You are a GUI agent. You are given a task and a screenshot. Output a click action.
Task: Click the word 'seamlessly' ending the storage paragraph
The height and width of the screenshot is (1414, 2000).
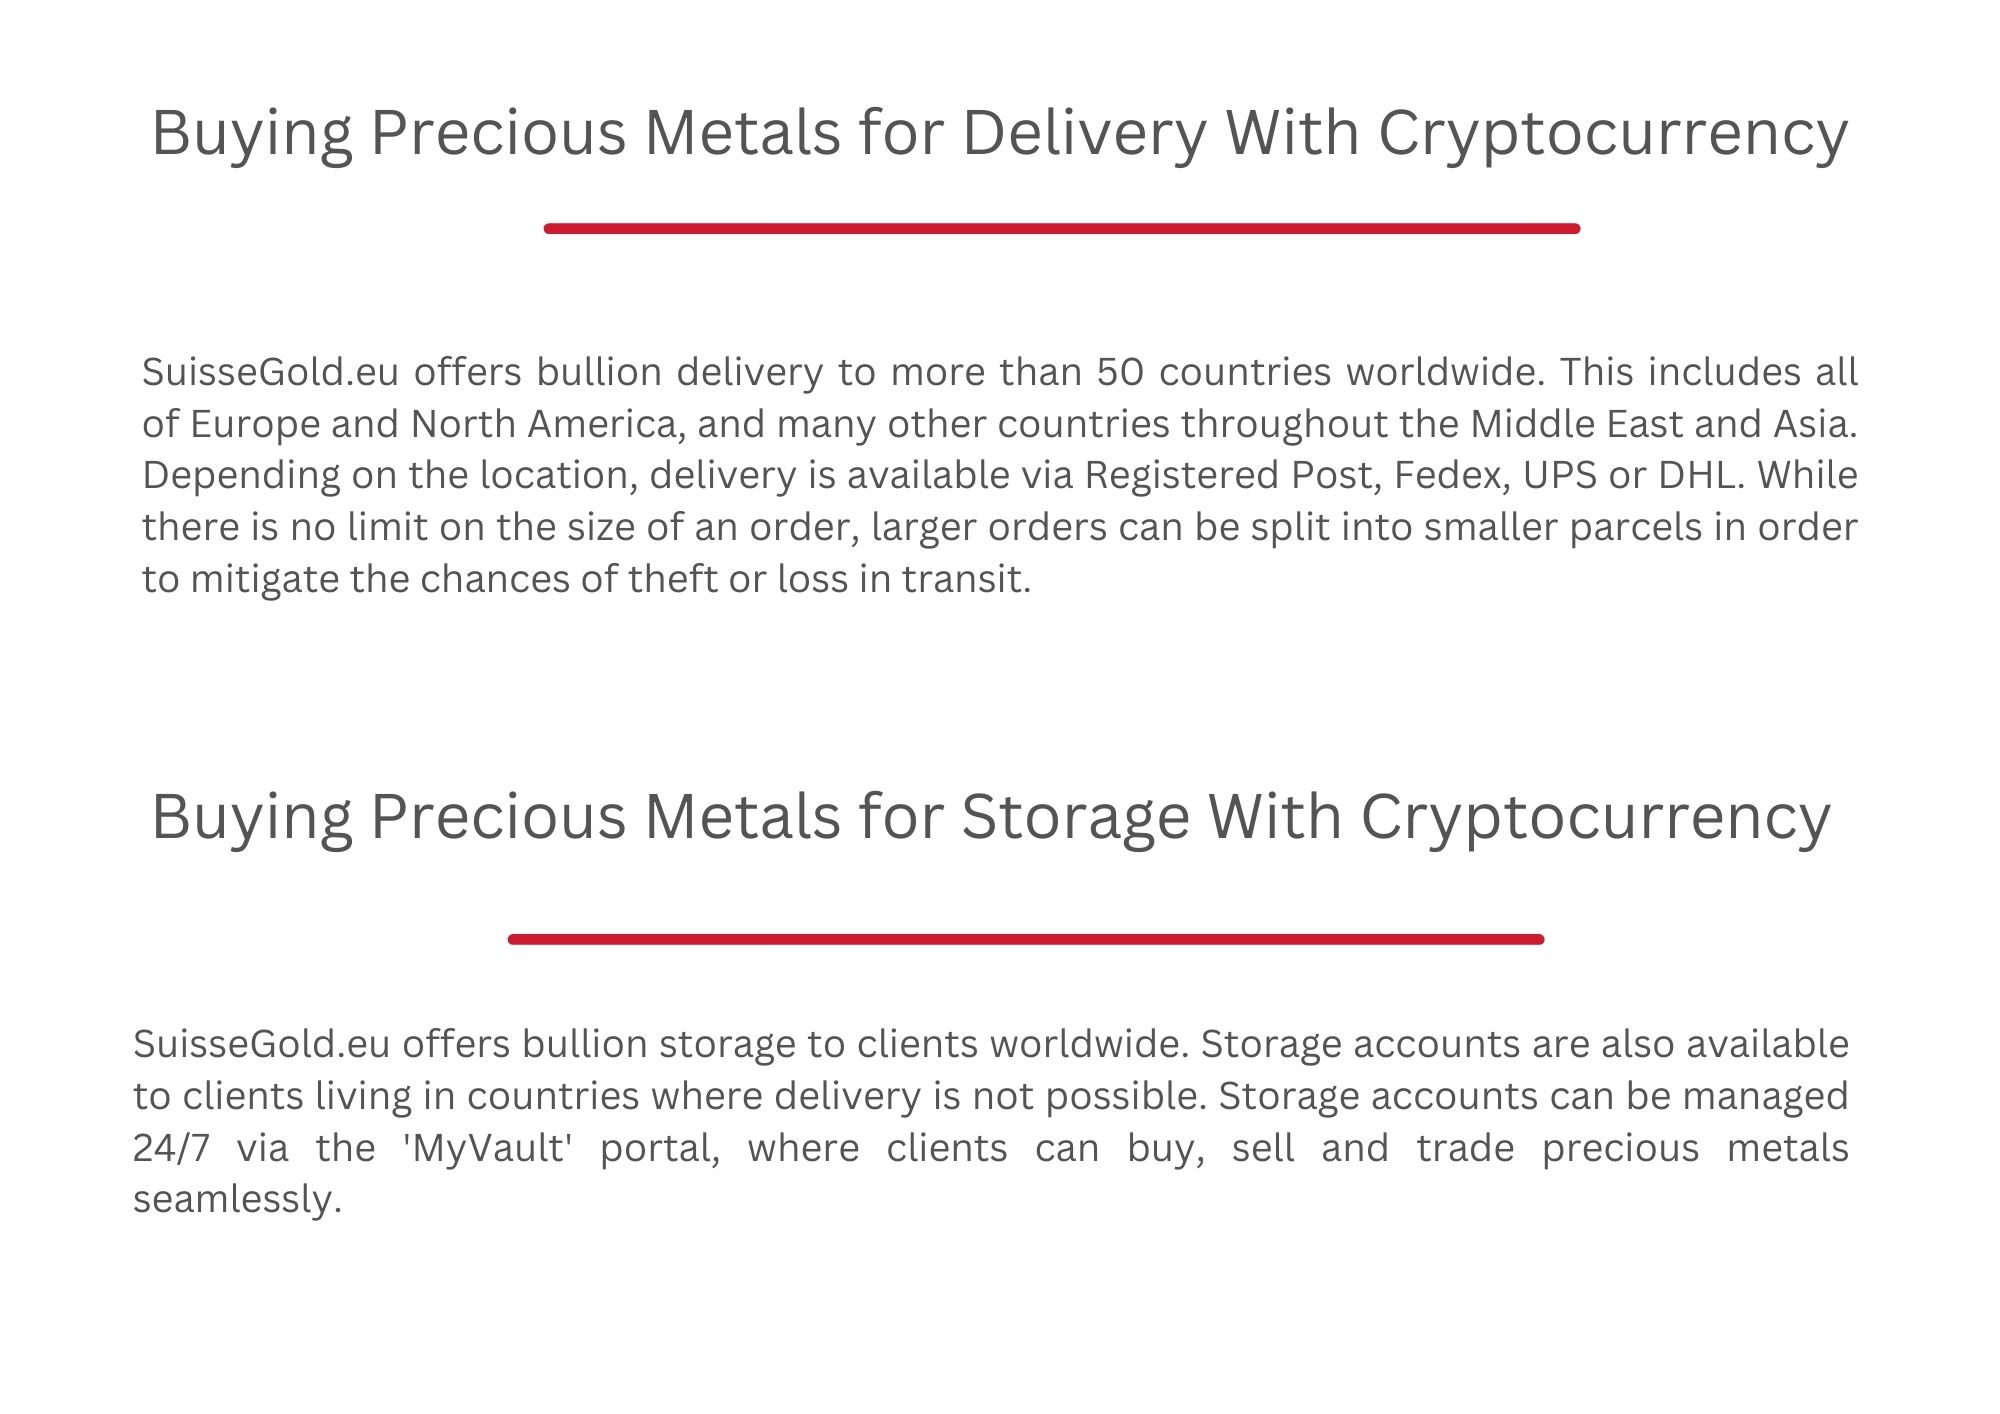coord(238,1200)
